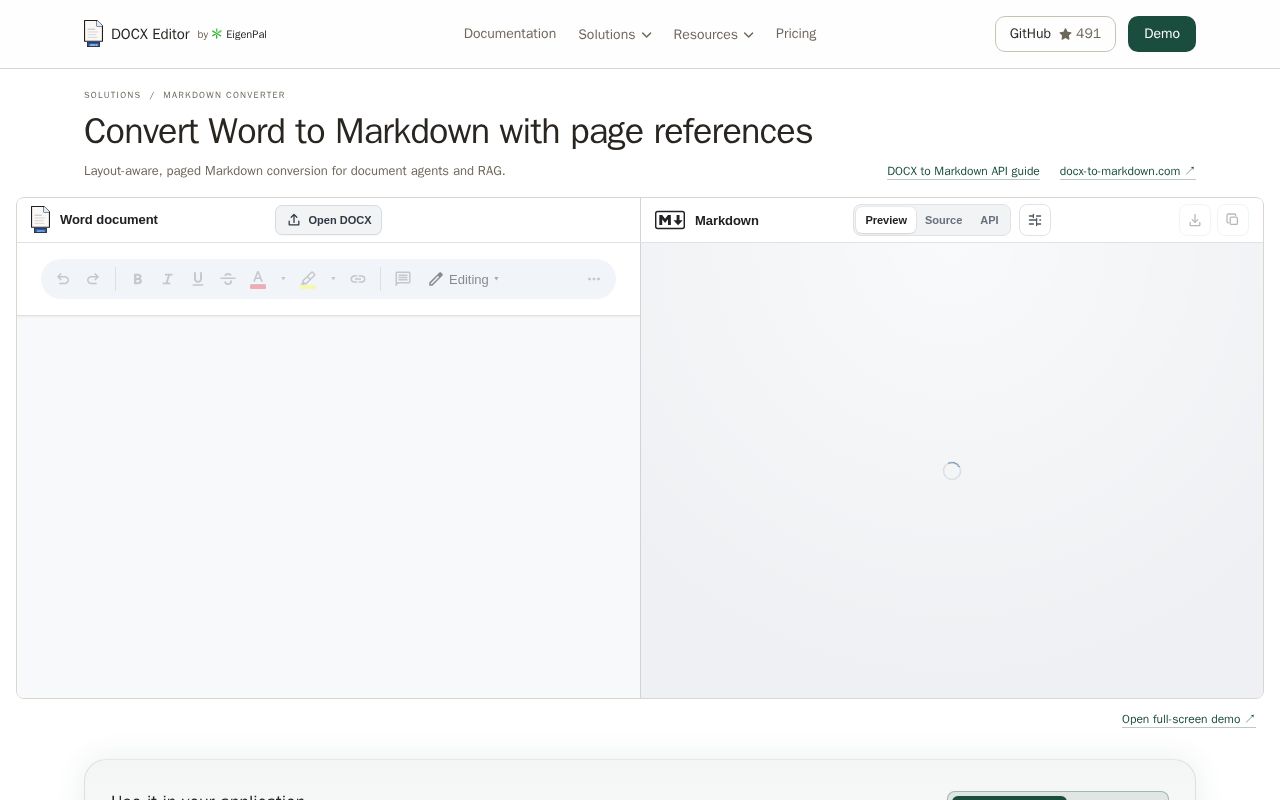
Task: Open the Documentation menu item
Action: (510, 34)
